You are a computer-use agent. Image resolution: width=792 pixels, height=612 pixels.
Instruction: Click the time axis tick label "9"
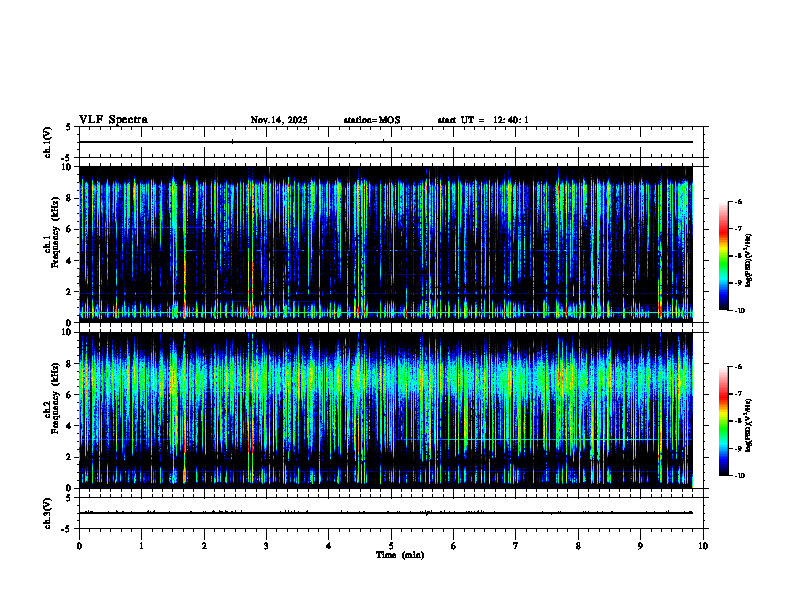tap(640, 546)
